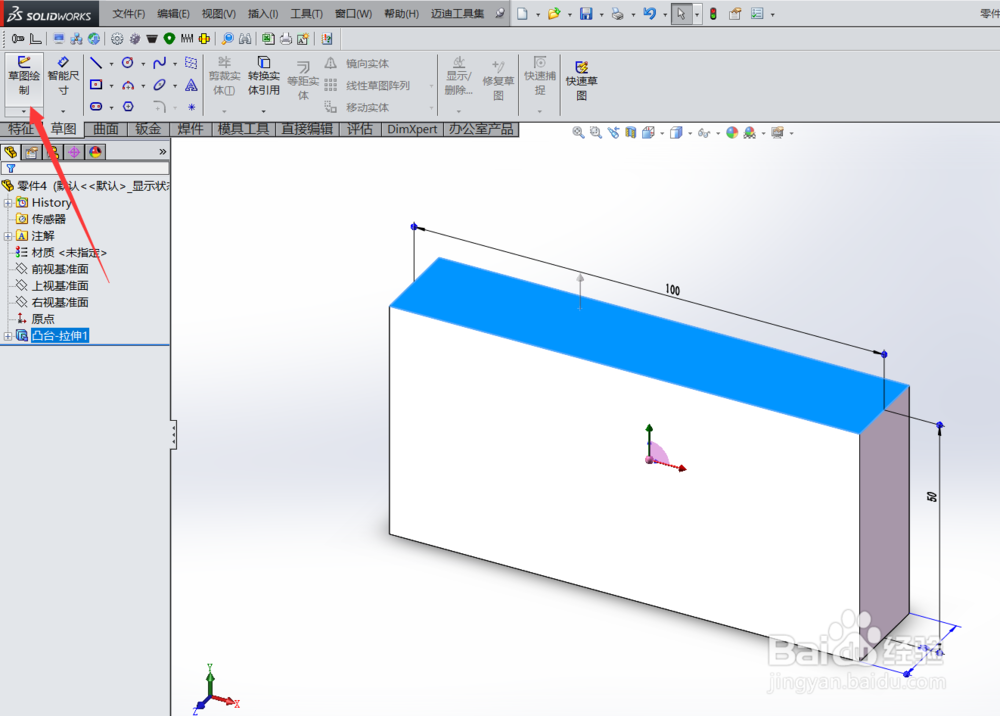Switch to the 评估 Evaluate tab
1000x716 pixels.
[x=360, y=129]
